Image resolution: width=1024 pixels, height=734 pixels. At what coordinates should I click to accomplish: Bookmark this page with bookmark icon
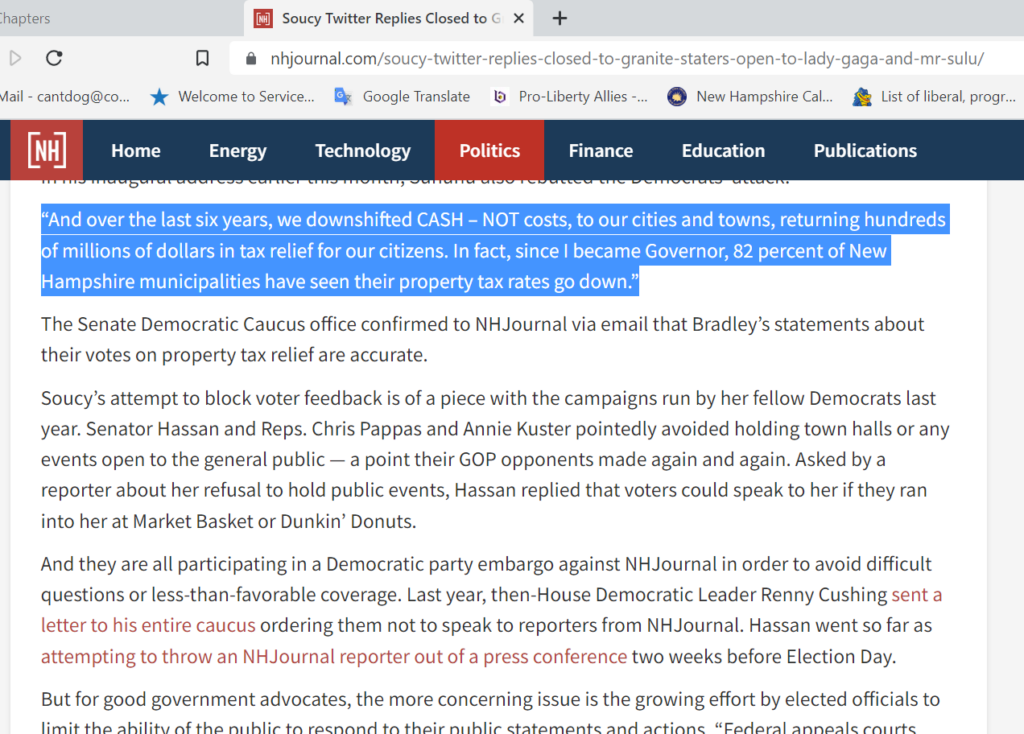tap(202, 58)
